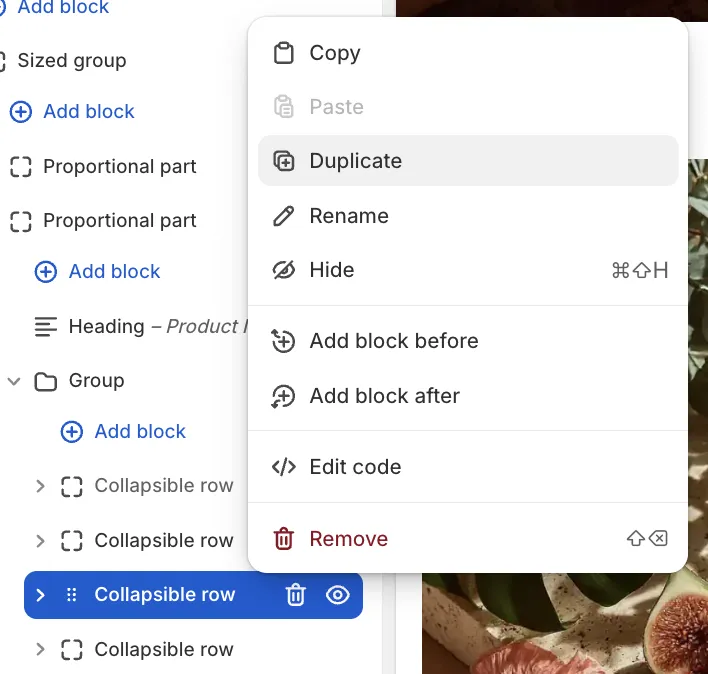The width and height of the screenshot is (708, 674).
Task: Choose Hide from the context menu
Action: tap(331, 270)
